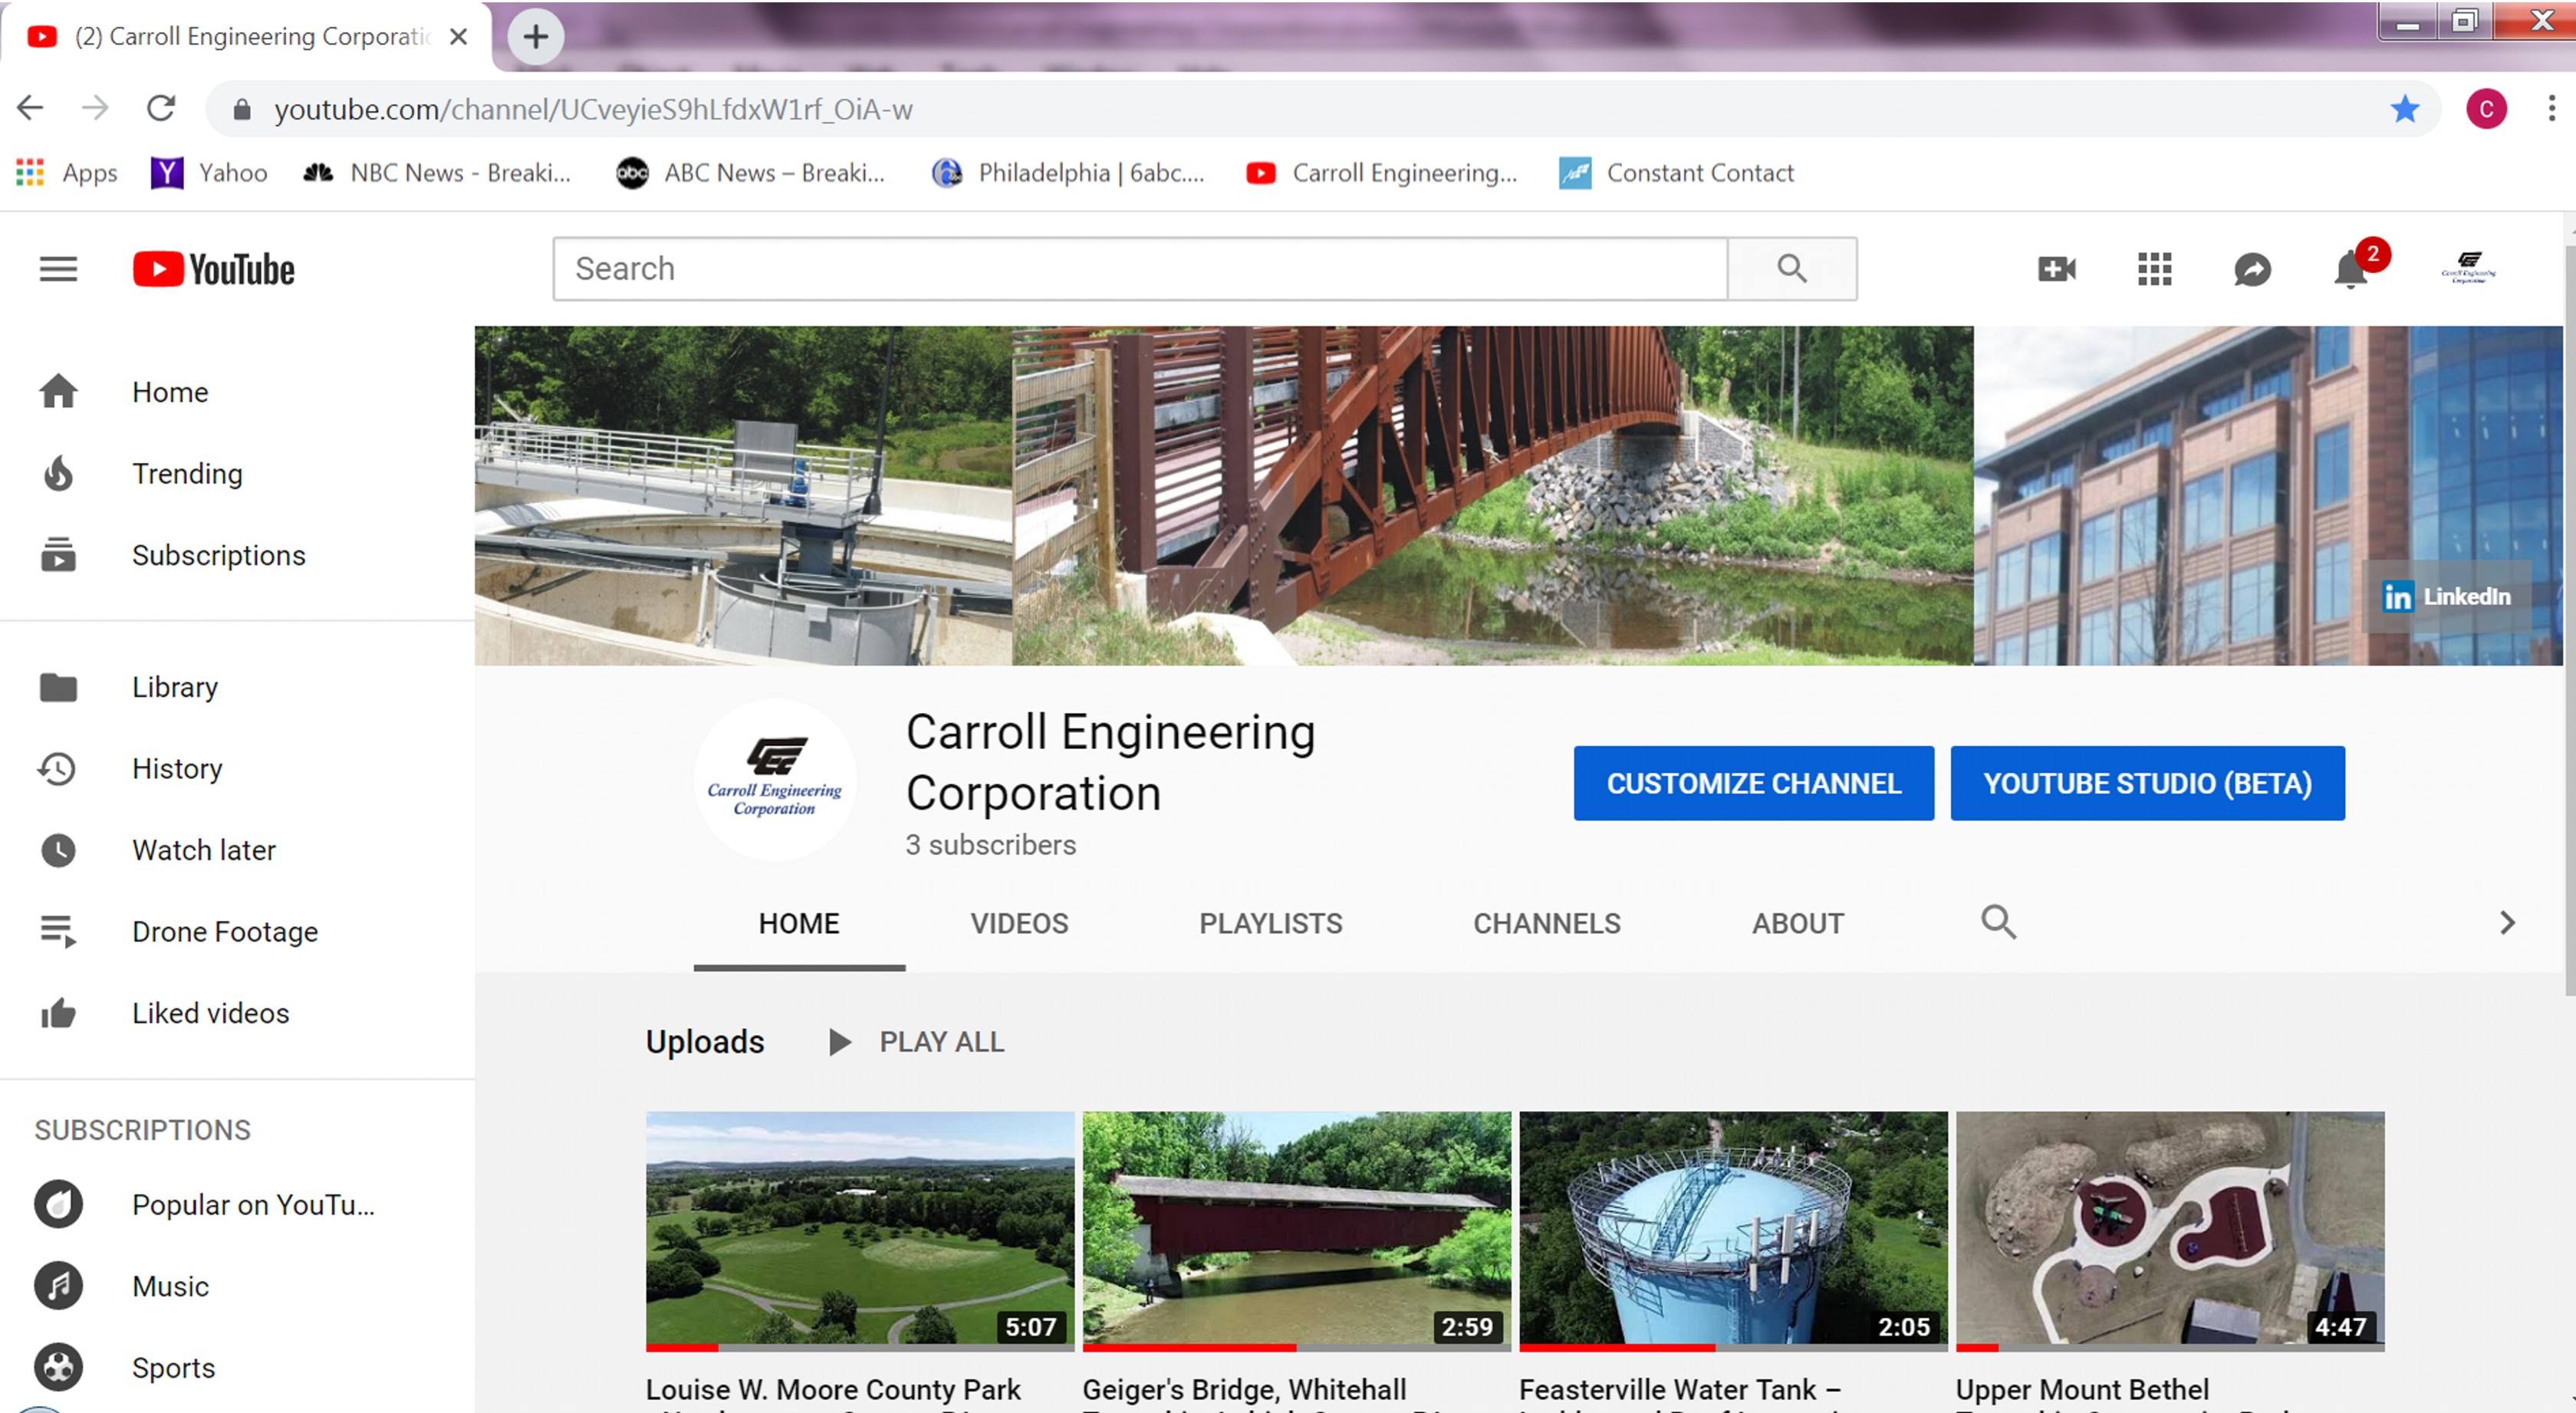This screenshot has width=2576, height=1413.
Task: Click the channel search magnifier icon
Action: (x=1998, y=922)
